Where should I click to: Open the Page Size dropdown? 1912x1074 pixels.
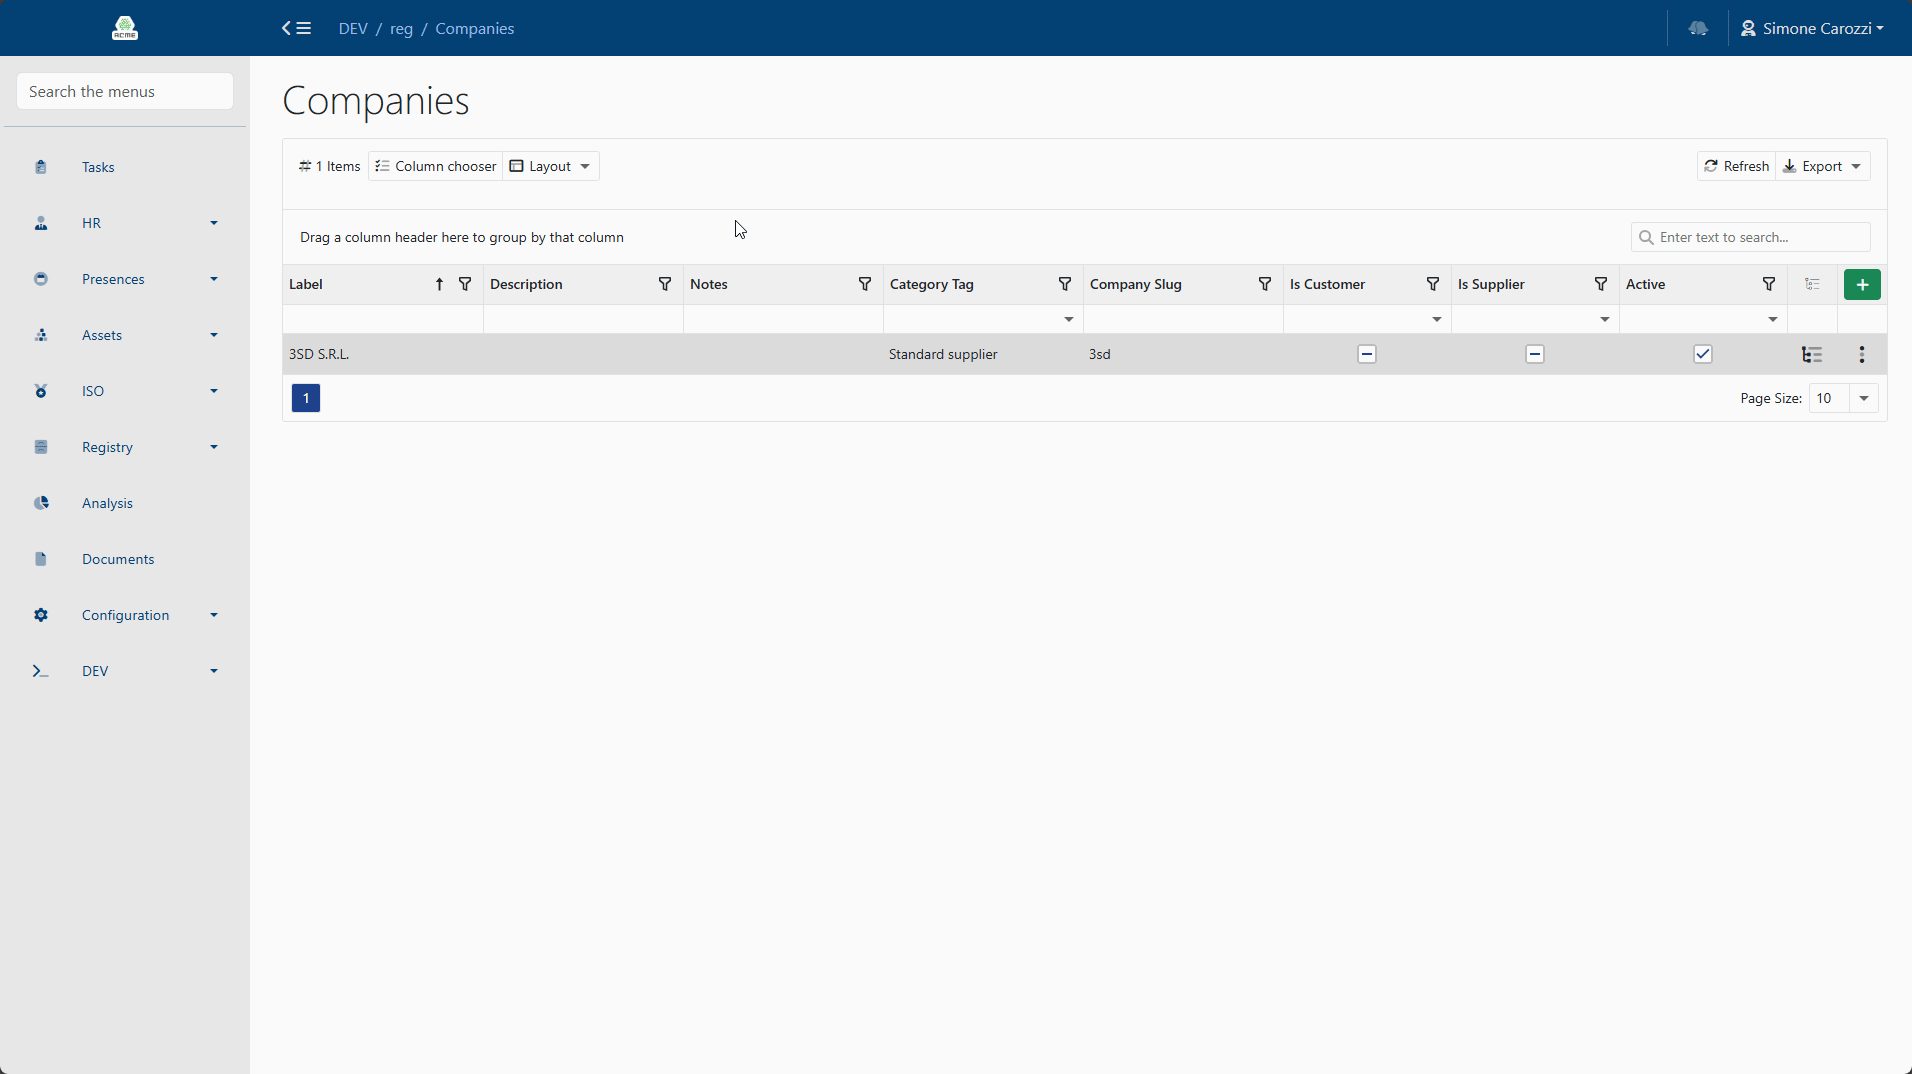click(x=1863, y=399)
